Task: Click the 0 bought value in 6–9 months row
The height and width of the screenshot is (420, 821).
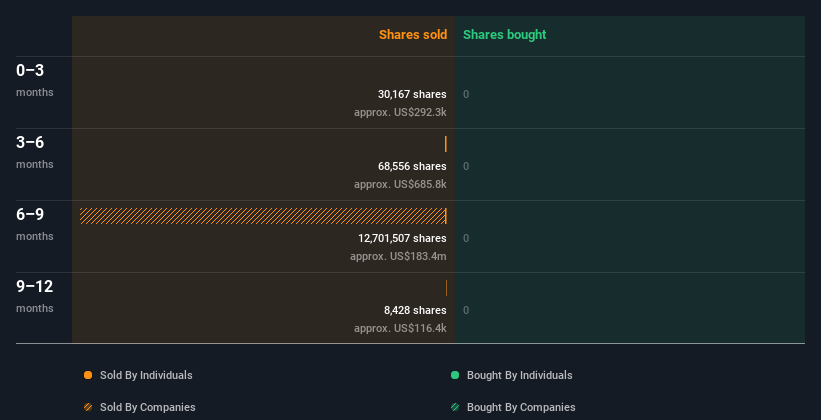Action: pyautogui.click(x=466, y=238)
